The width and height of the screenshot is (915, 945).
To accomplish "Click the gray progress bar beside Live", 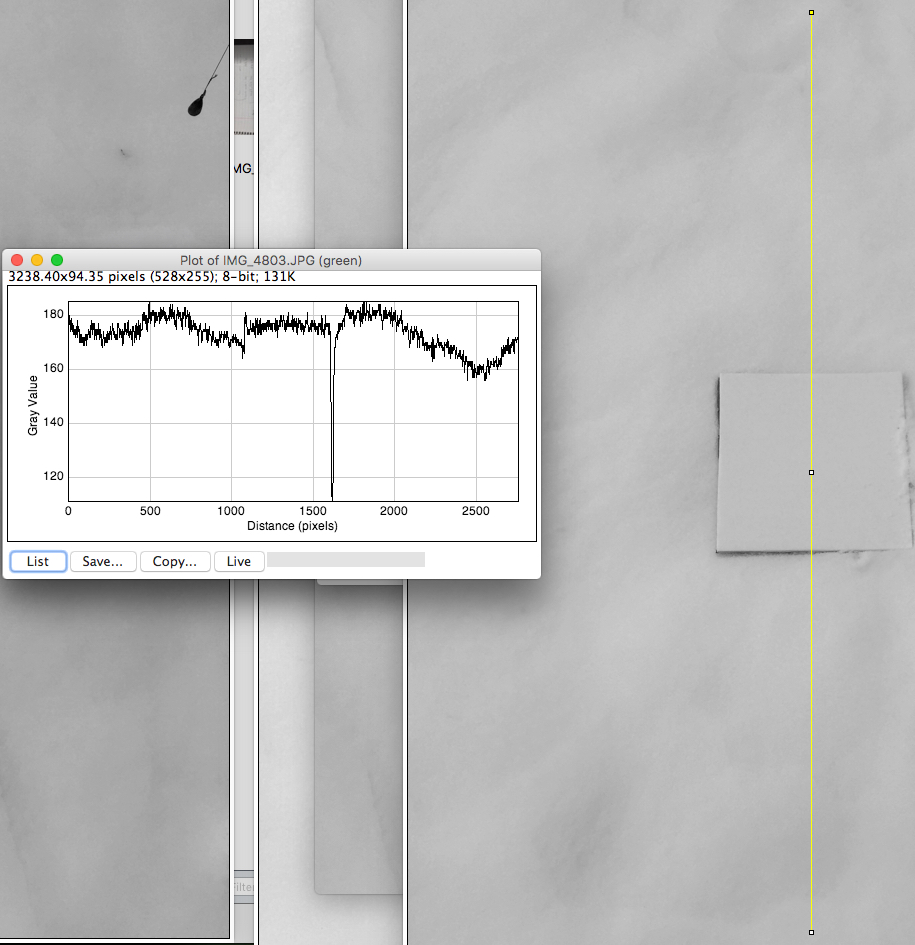I will click(x=345, y=560).
